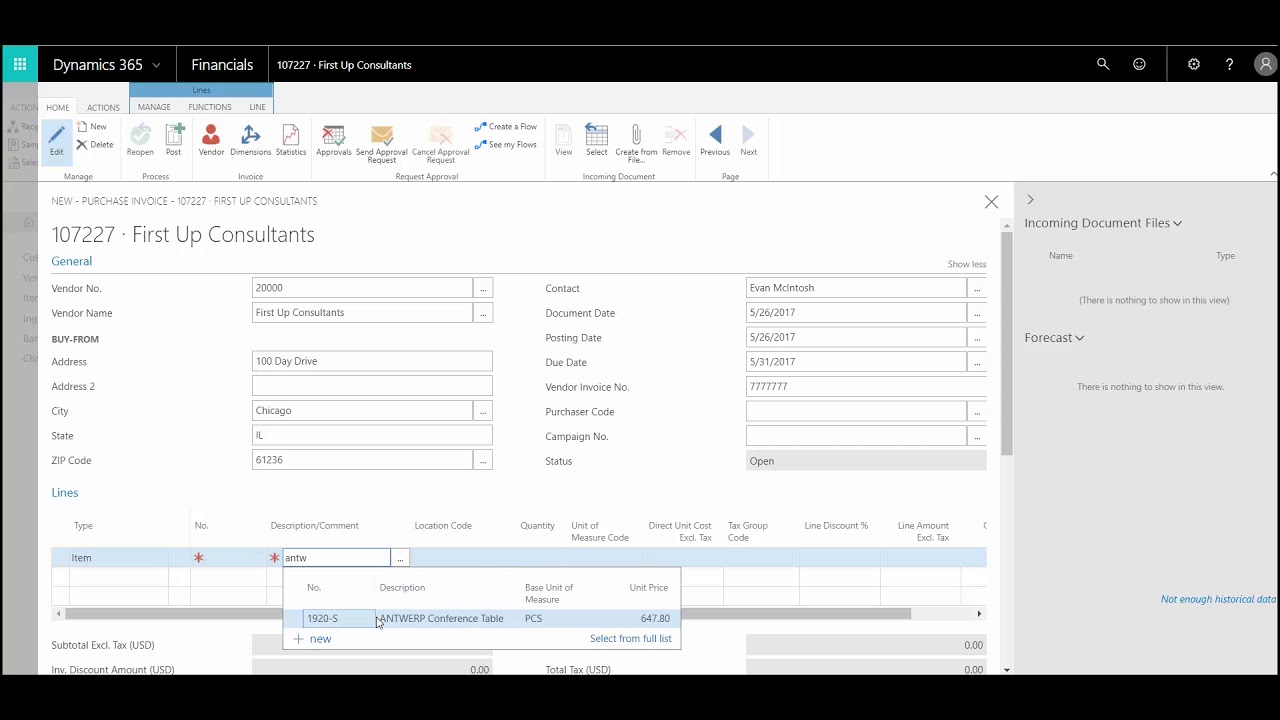Create incoming document from file
The height and width of the screenshot is (720, 1280).
coord(636,144)
